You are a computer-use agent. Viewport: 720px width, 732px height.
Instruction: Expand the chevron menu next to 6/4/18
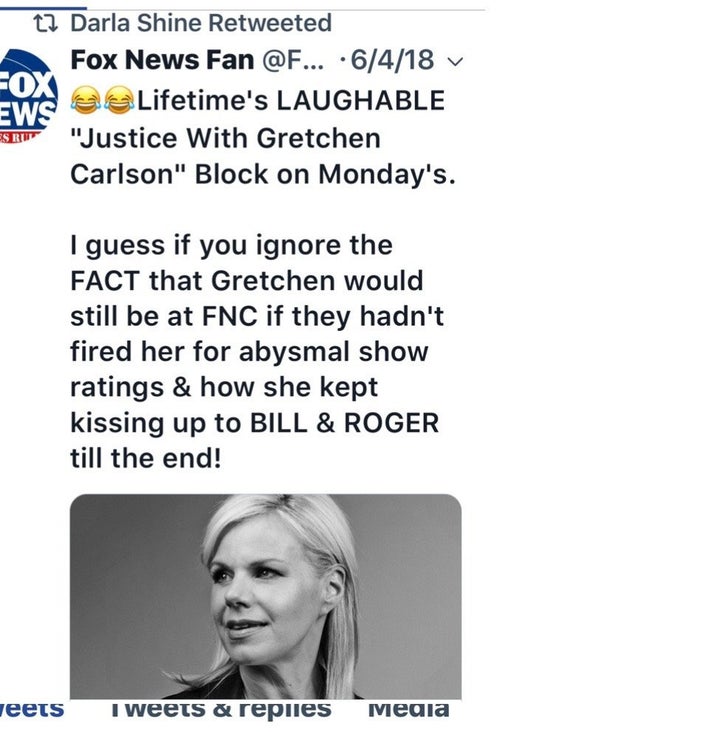click(x=455, y=62)
